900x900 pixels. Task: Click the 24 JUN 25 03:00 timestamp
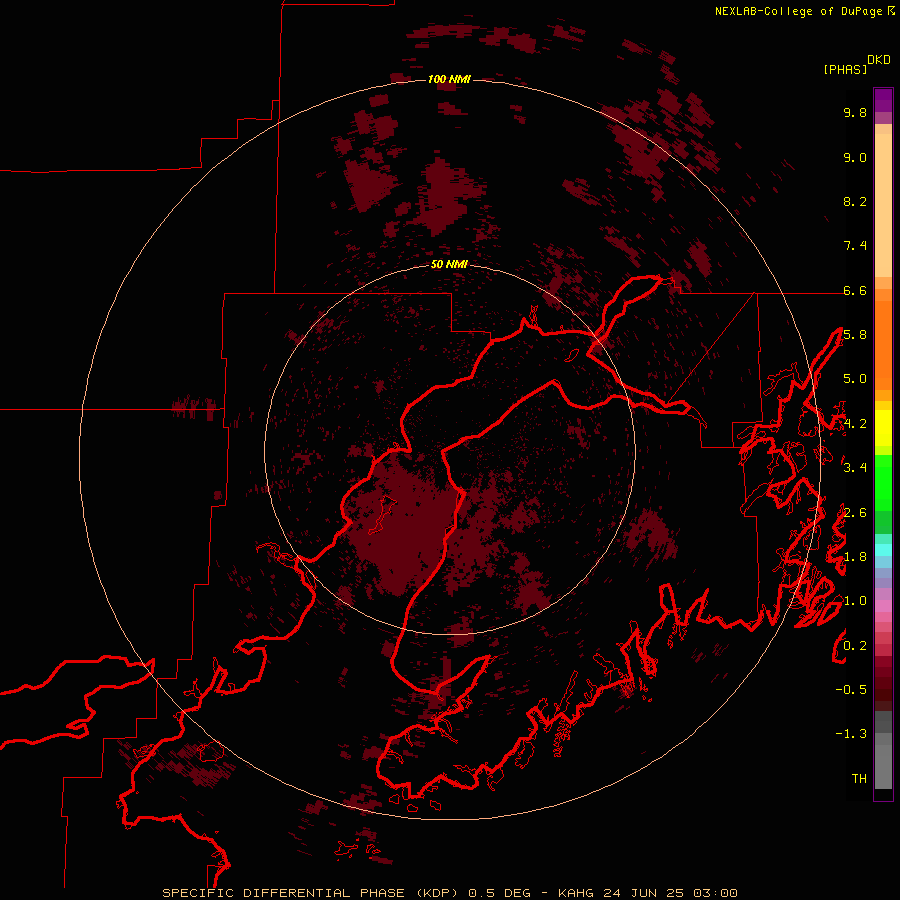[x=670, y=893]
